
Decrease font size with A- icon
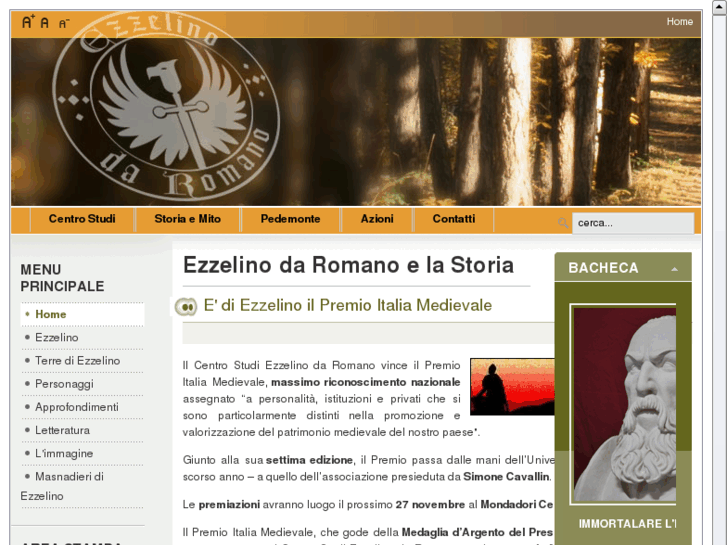pyautogui.click(x=64, y=23)
